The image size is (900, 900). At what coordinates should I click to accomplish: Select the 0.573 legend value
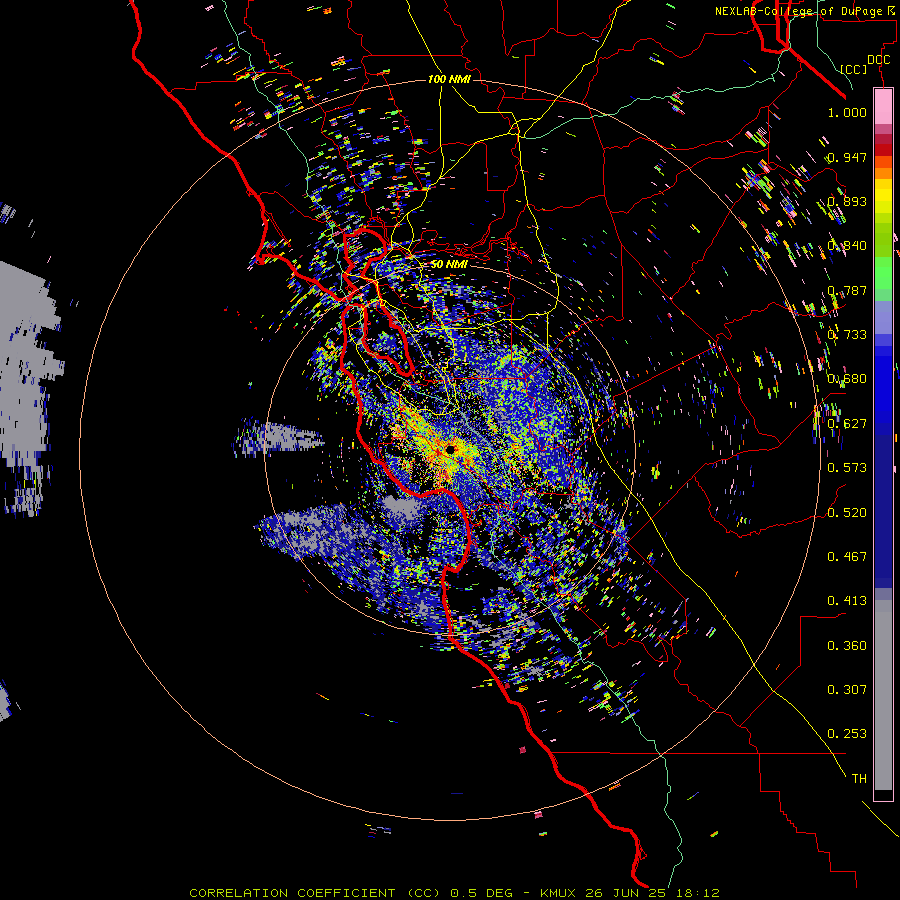pos(847,467)
